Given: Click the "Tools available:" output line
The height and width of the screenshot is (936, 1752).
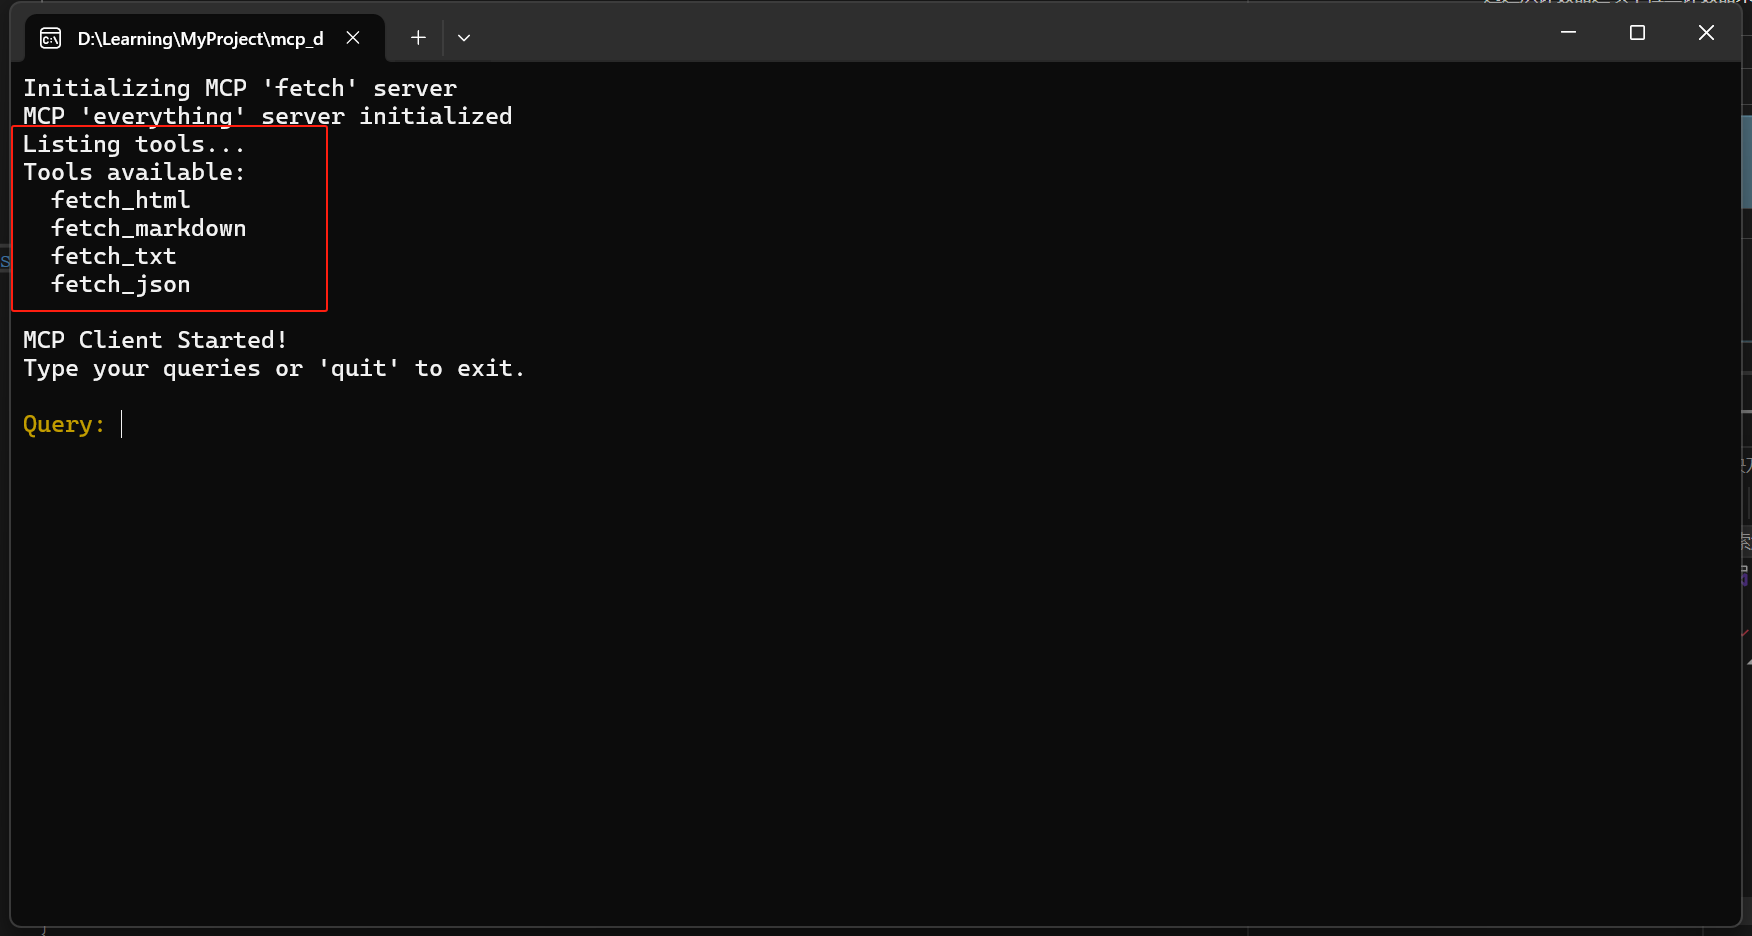Looking at the screenshot, I should pos(133,172).
